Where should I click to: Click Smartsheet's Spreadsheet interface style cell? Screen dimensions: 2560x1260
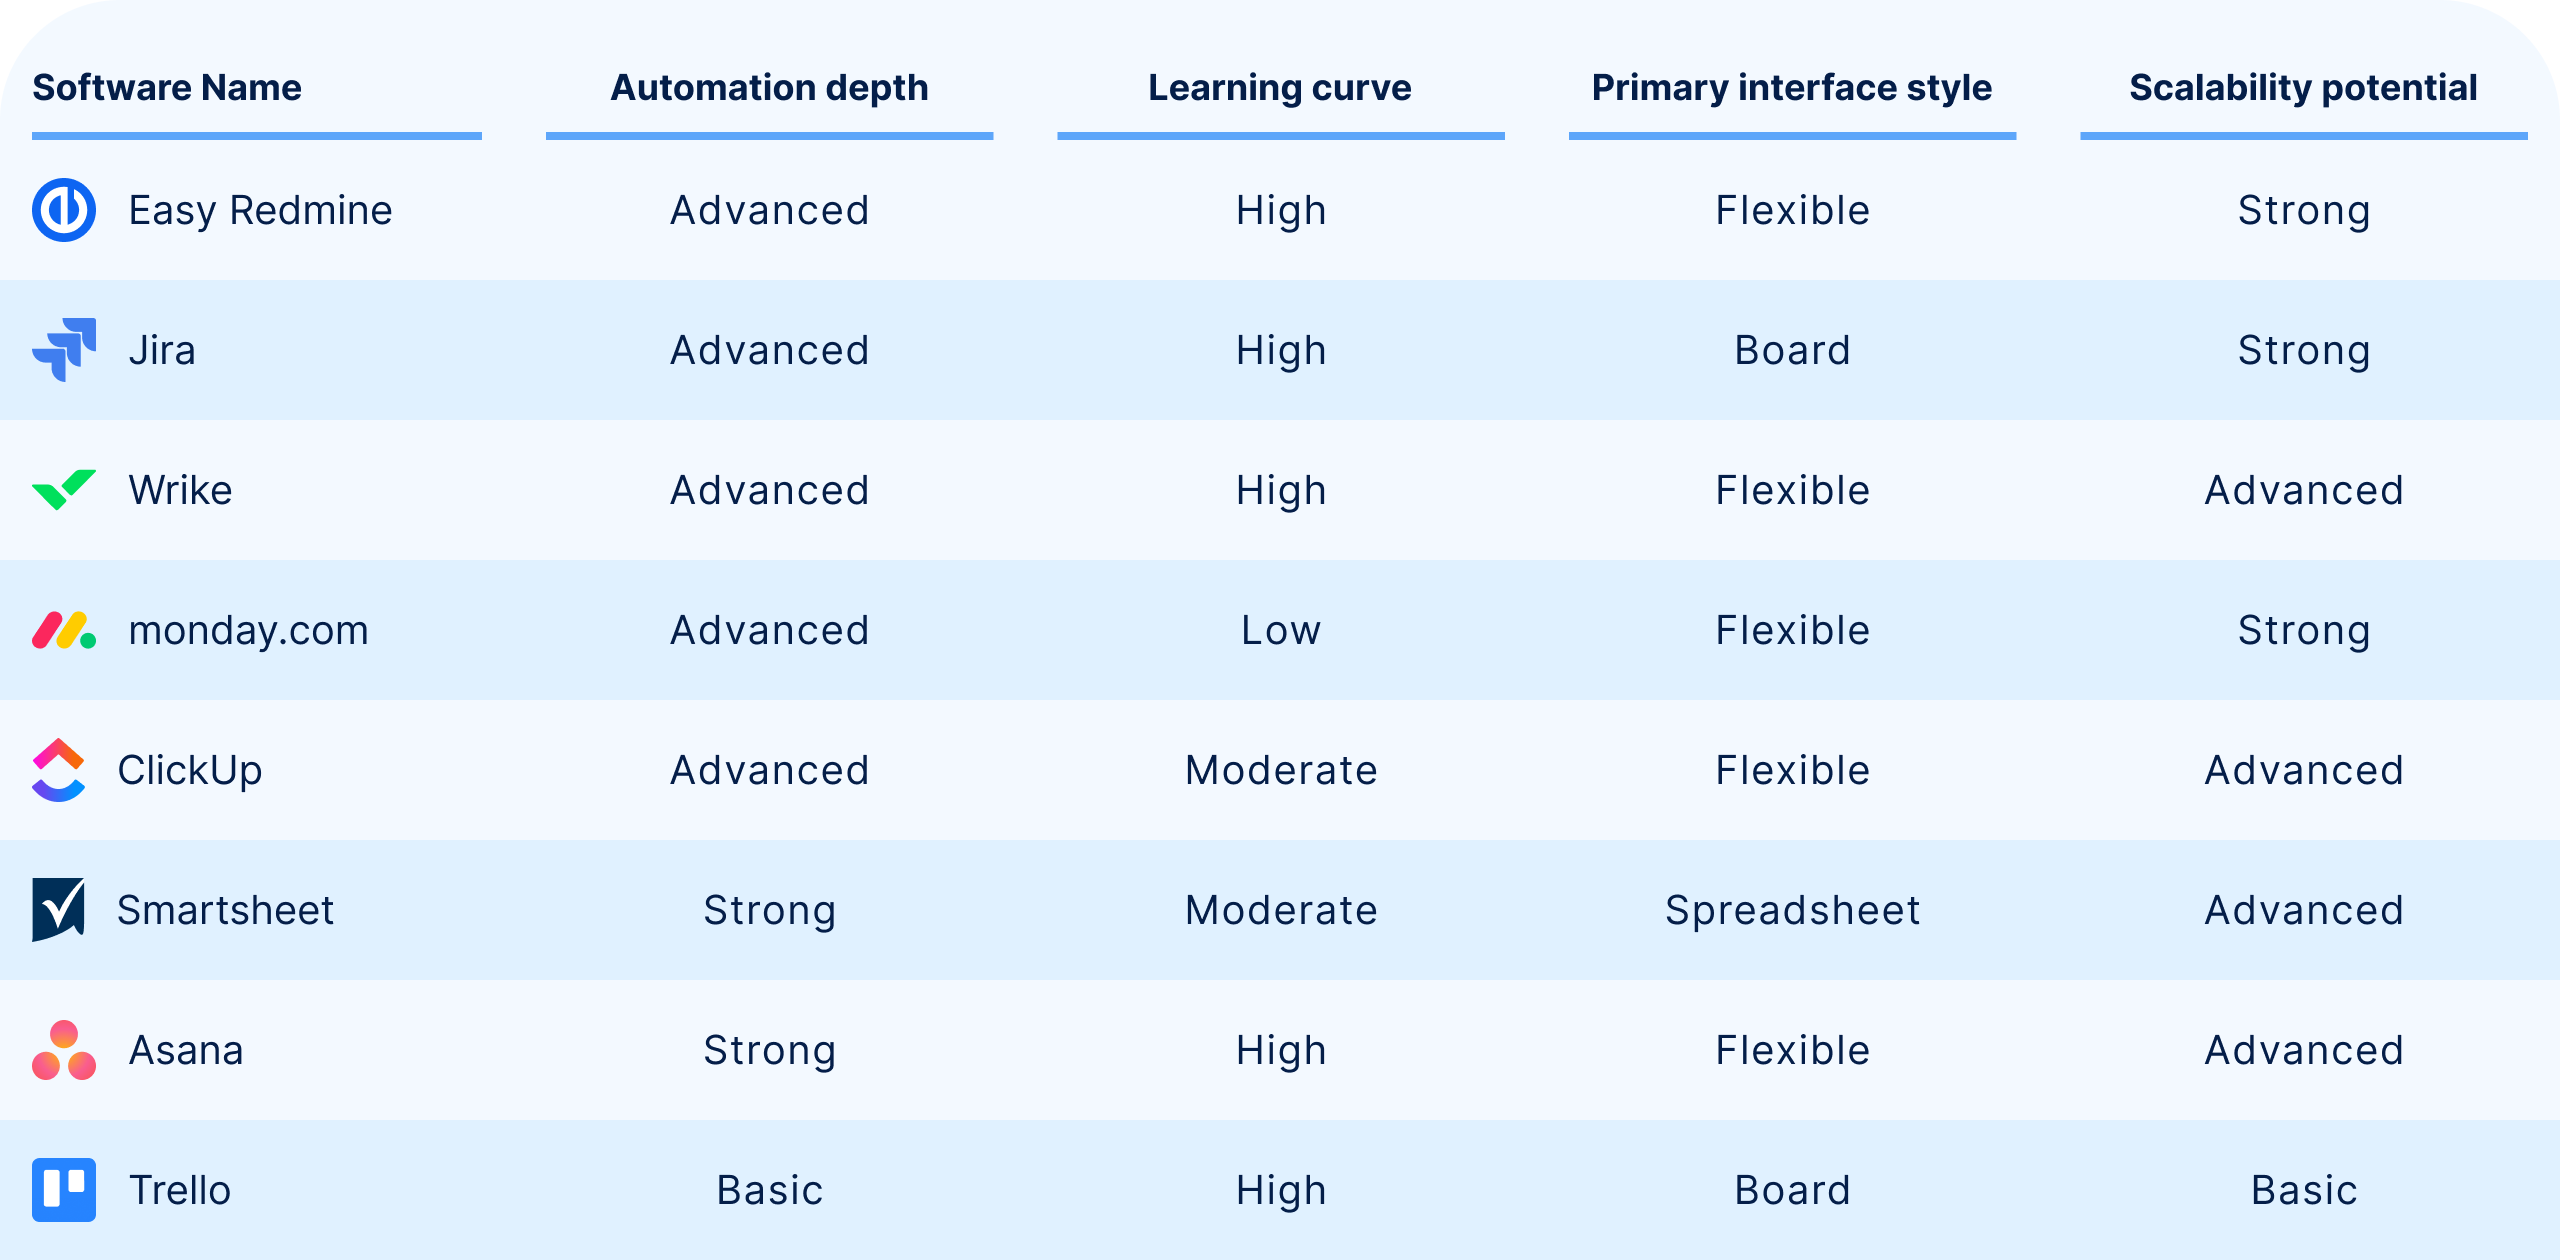pyautogui.click(x=1792, y=910)
